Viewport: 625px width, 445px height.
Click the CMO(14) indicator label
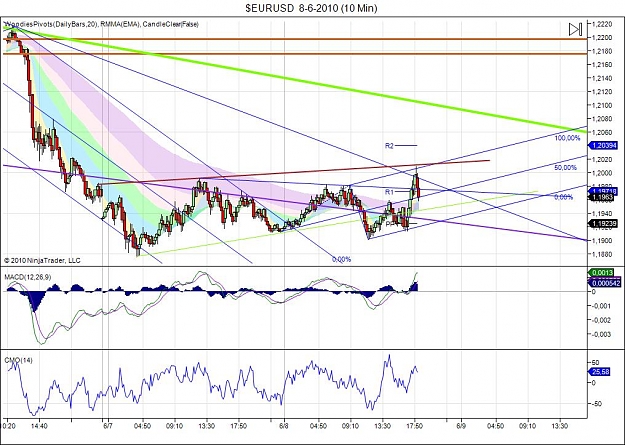[x=19, y=360]
